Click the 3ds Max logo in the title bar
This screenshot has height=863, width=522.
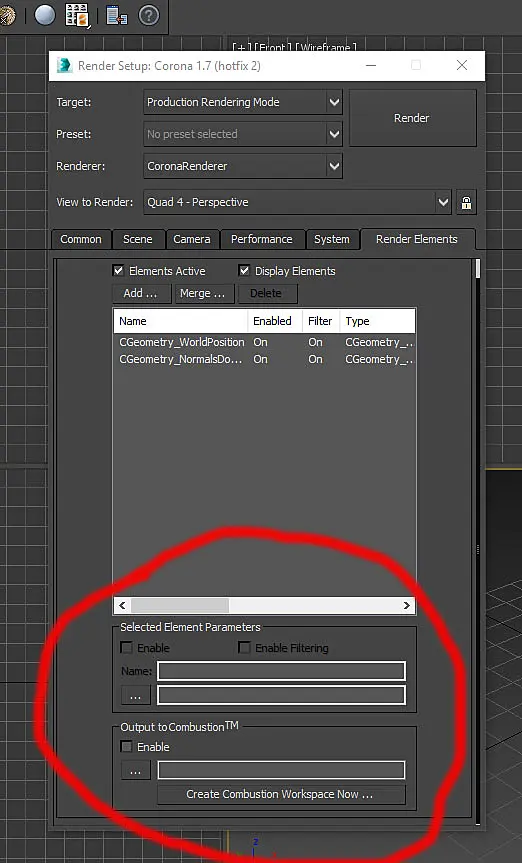click(x=64, y=65)
